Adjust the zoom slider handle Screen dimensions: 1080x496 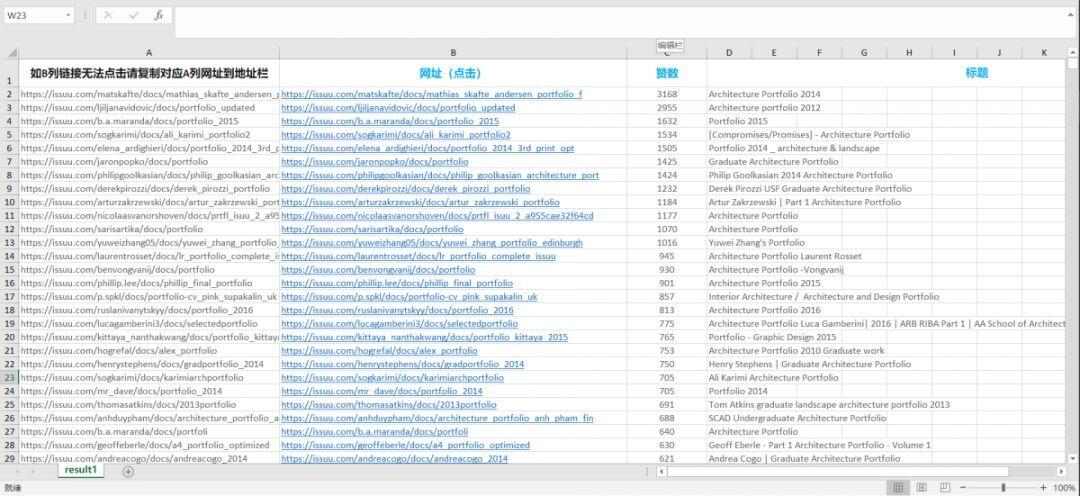(1003, 488)
